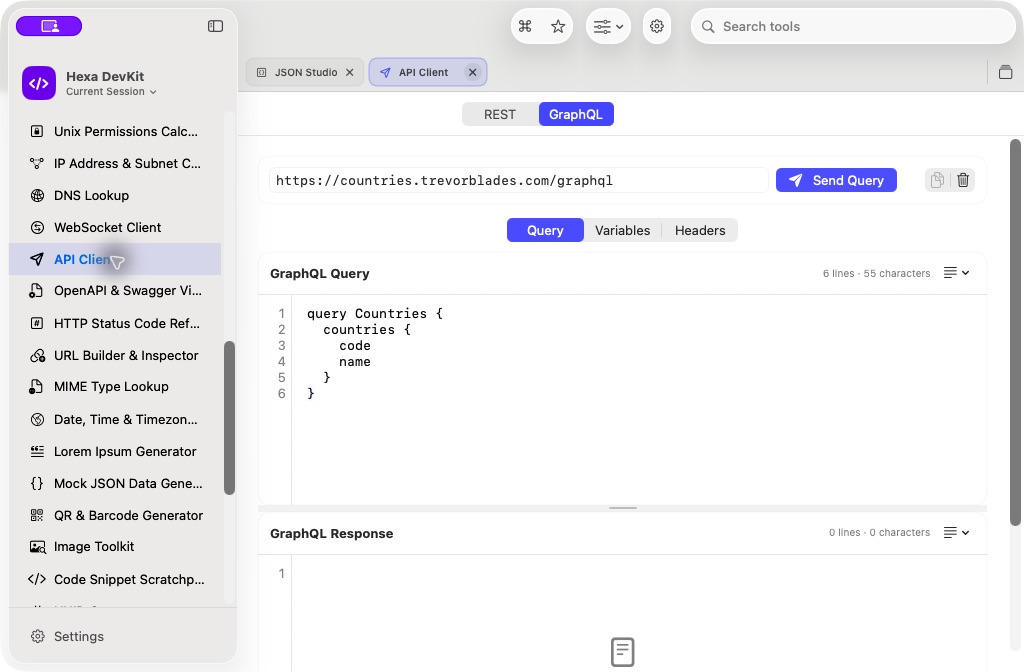
Task: Click the Settings gear icon in sidebar
Action: (38, 636)
